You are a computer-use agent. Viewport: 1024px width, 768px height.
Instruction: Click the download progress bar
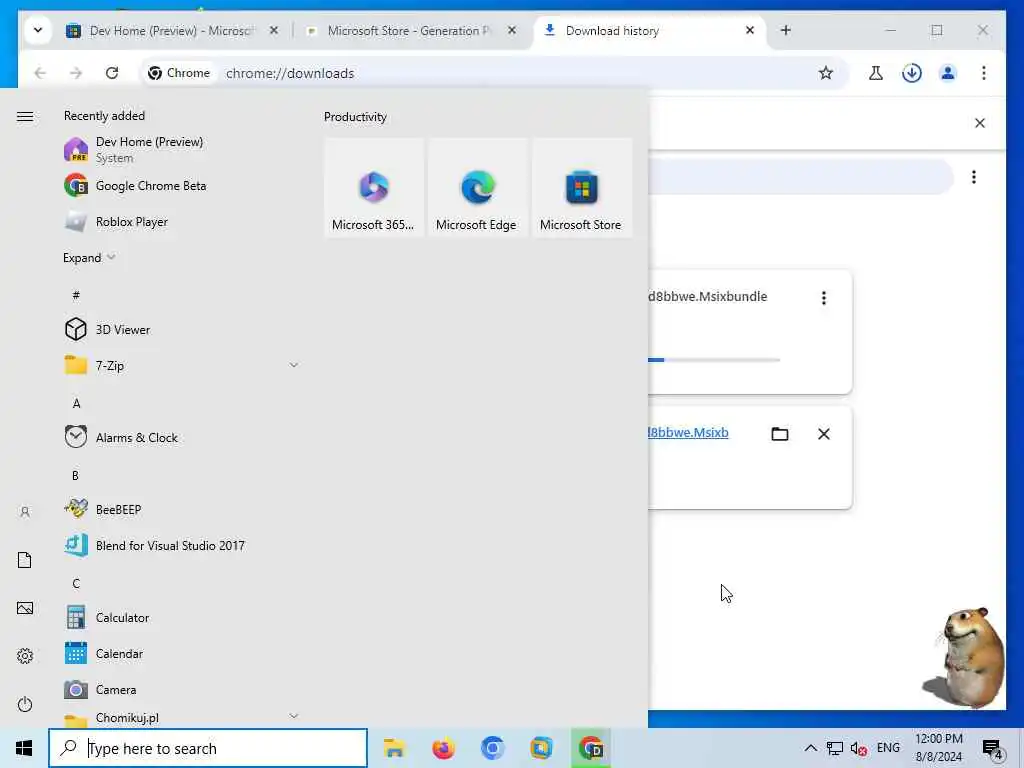tap(714, 360)
